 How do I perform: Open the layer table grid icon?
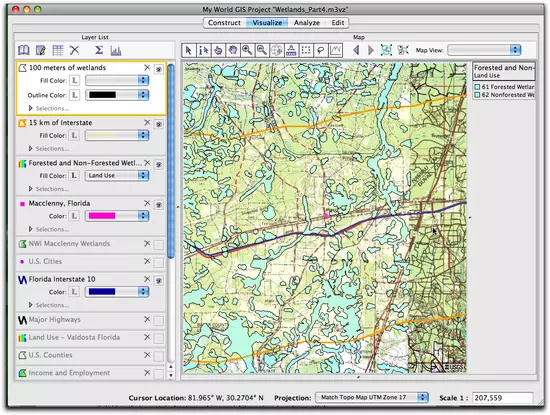point(58,51)
